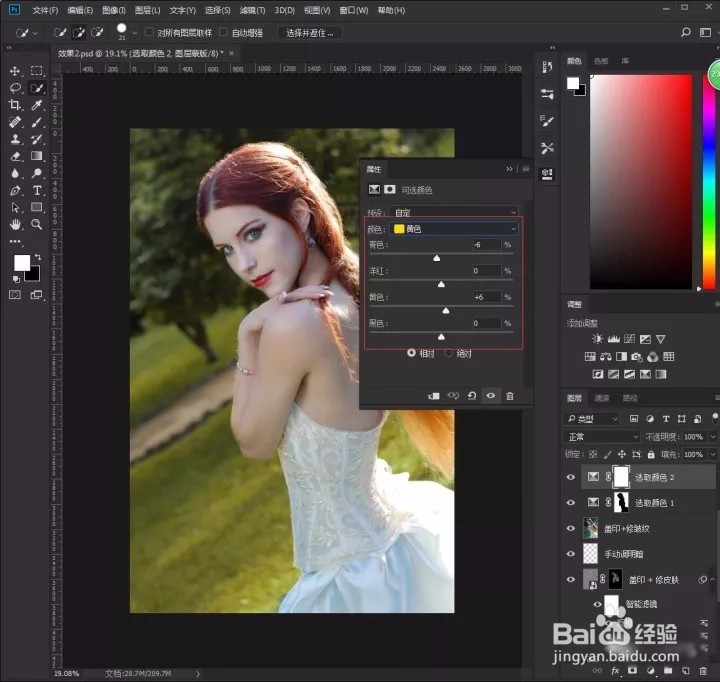
Task: Open the preset dropdown set to custom
Action: click(x=455, y=212)
